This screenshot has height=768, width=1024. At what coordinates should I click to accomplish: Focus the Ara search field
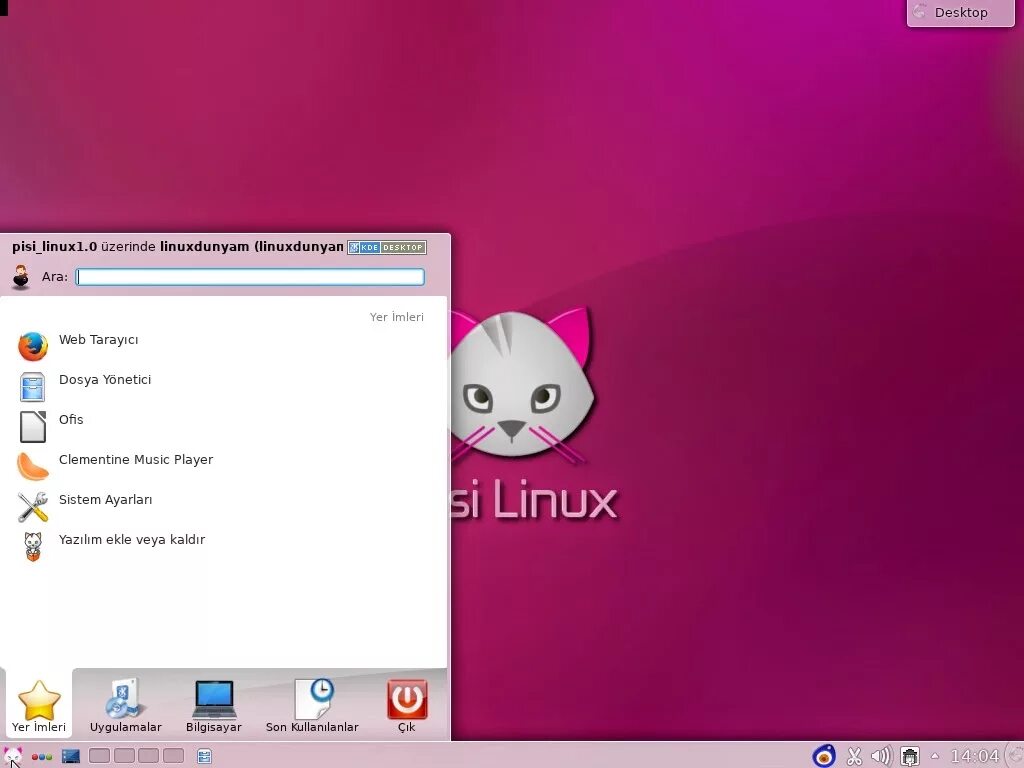(x=250, y=277)
